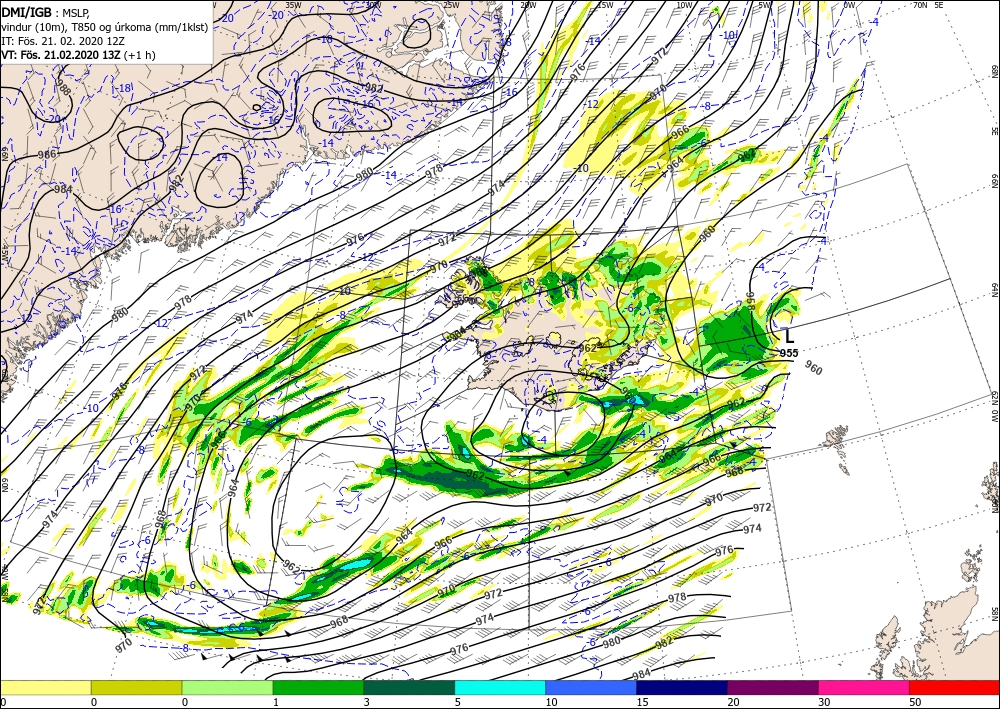
Task: Click the legend scale value '50'
Action: 915,702
